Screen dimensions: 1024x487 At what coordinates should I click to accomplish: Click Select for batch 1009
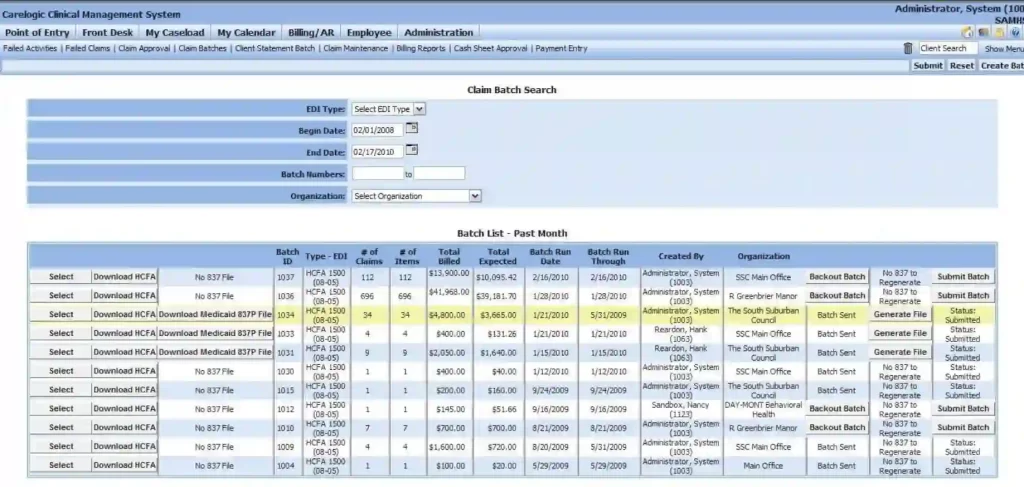pos(61,447)
